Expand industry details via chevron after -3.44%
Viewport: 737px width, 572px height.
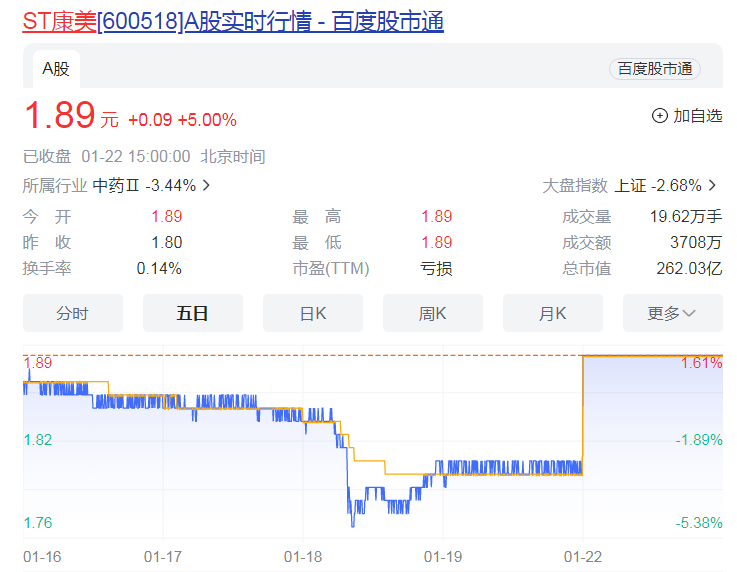click(x=206, y=186)
